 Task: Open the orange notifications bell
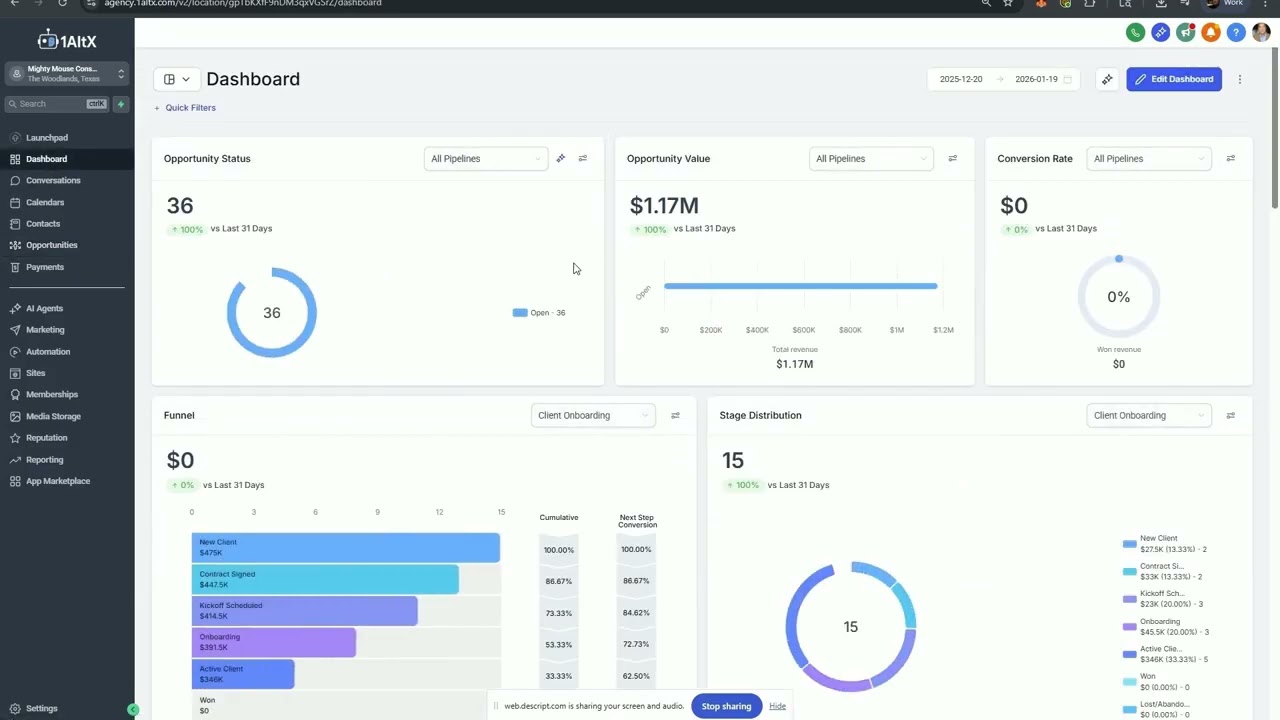pyautogui.click(x=1210, y=33)
